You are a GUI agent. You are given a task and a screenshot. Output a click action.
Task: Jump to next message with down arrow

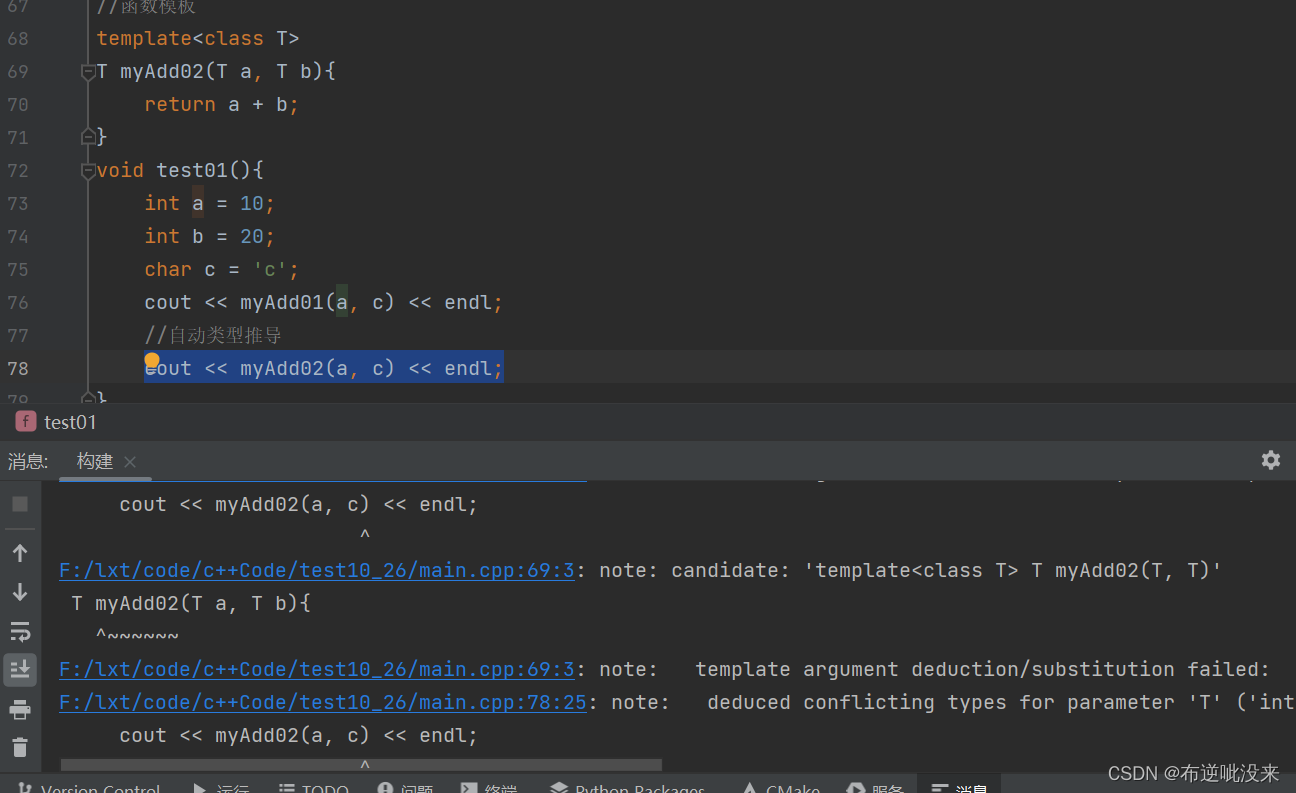pos(20,592)
